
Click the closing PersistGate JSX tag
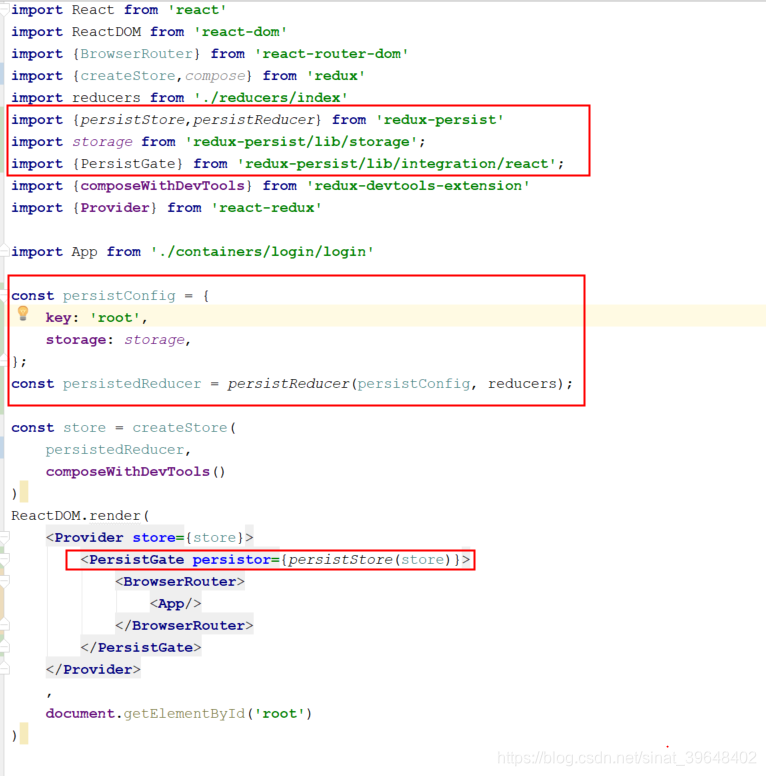coord(141,647)
